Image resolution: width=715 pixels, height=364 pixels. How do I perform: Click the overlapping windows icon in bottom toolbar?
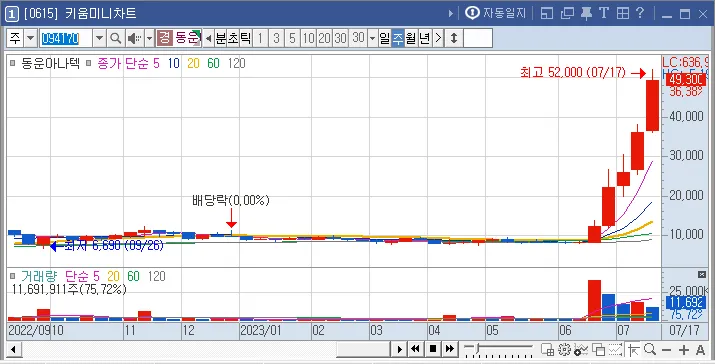click(598, 350)
